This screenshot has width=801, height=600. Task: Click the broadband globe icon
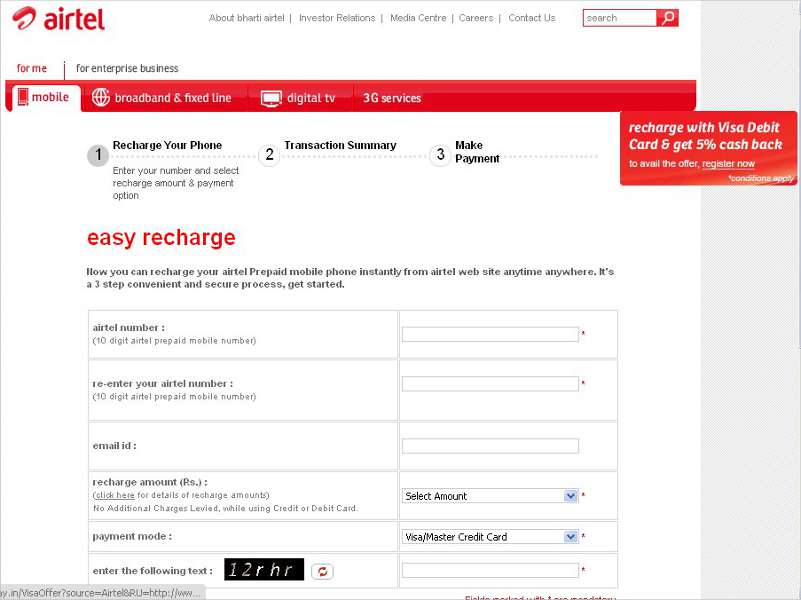tap(101, 97)
